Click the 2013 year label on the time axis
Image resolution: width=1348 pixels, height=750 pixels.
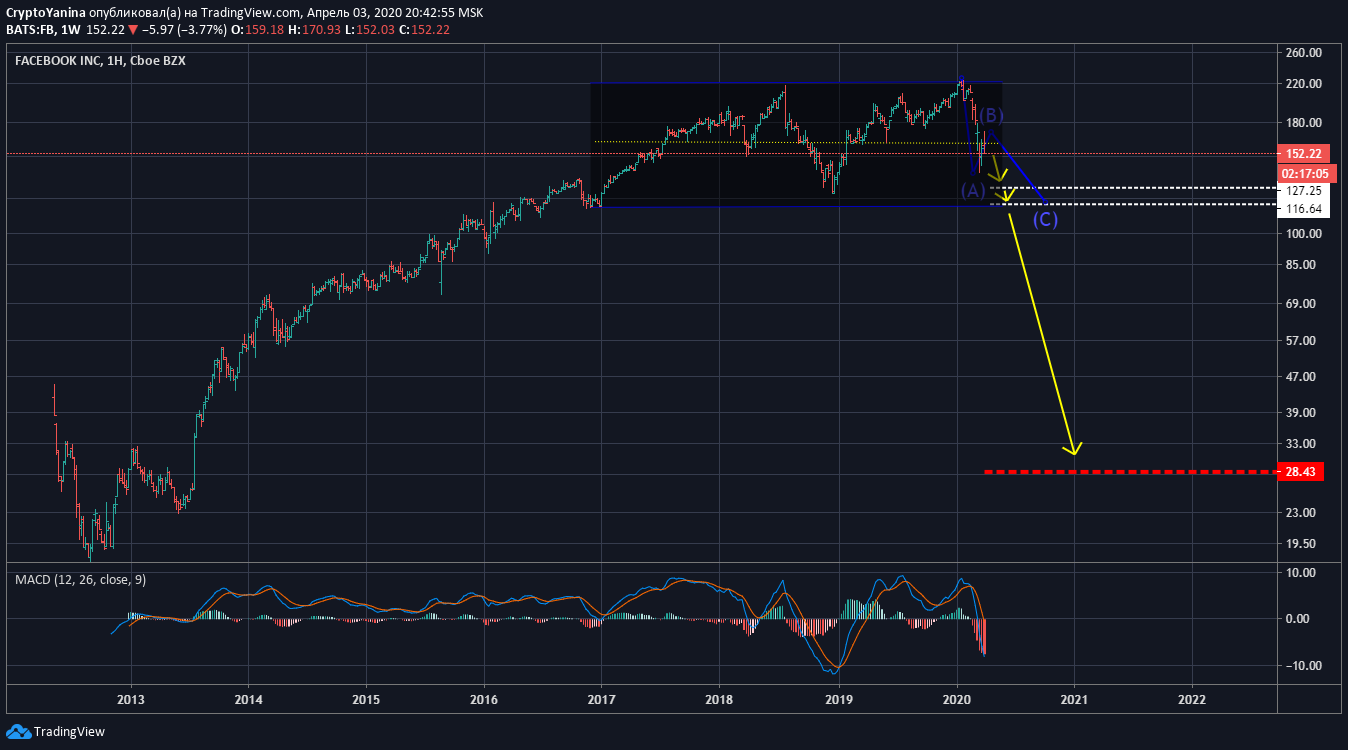[x=130, y=699]
